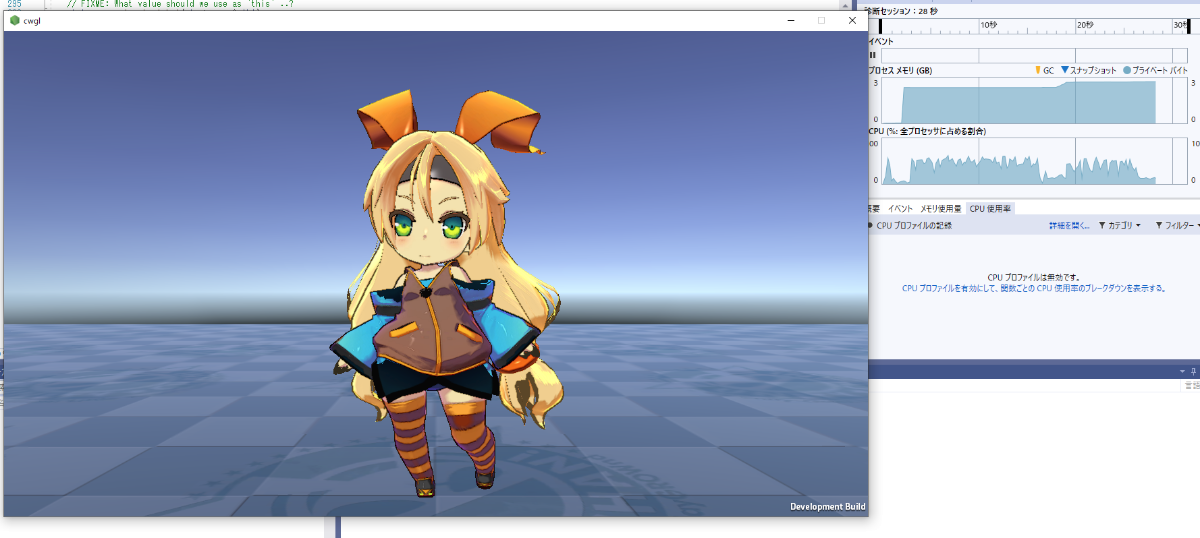Click the イベント track row
Image resolution: width=1200 pixels, height=538 pixels.
pos(1033,55)
